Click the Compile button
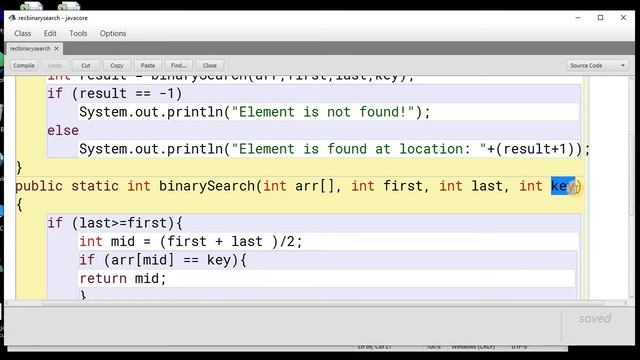Viewport: 640px width, 360px height. click(24, 65)
